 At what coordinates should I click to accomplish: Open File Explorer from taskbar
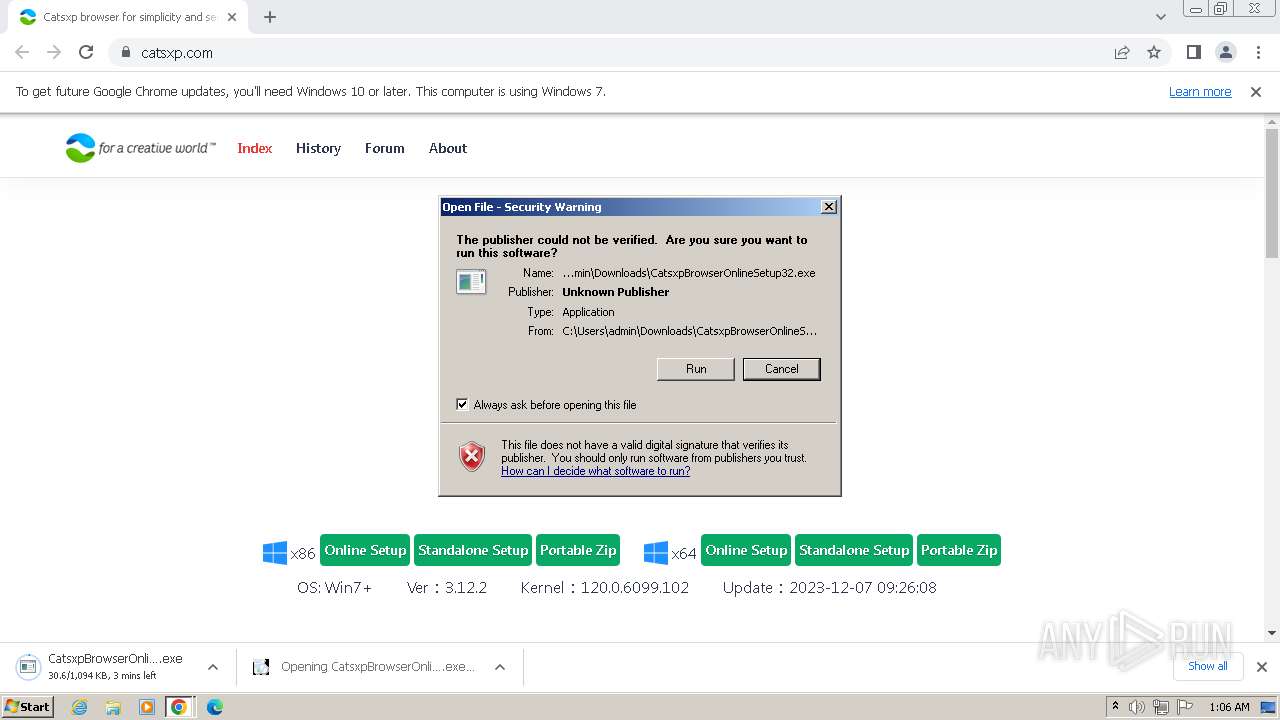tap(113, 707)
